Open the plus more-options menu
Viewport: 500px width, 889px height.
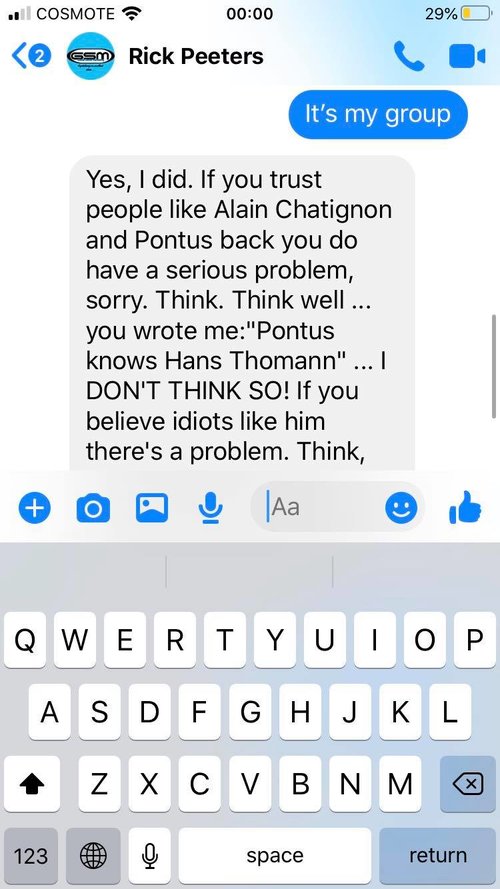tap(34, 507)
